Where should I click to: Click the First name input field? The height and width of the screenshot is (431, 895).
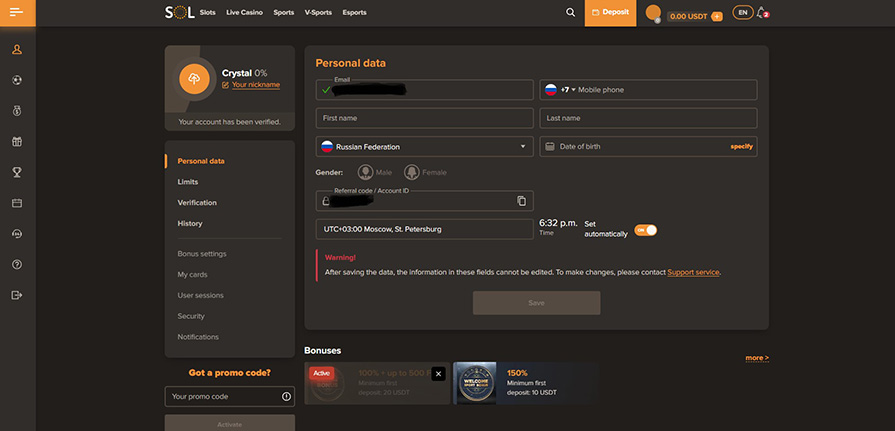(424, 118)
